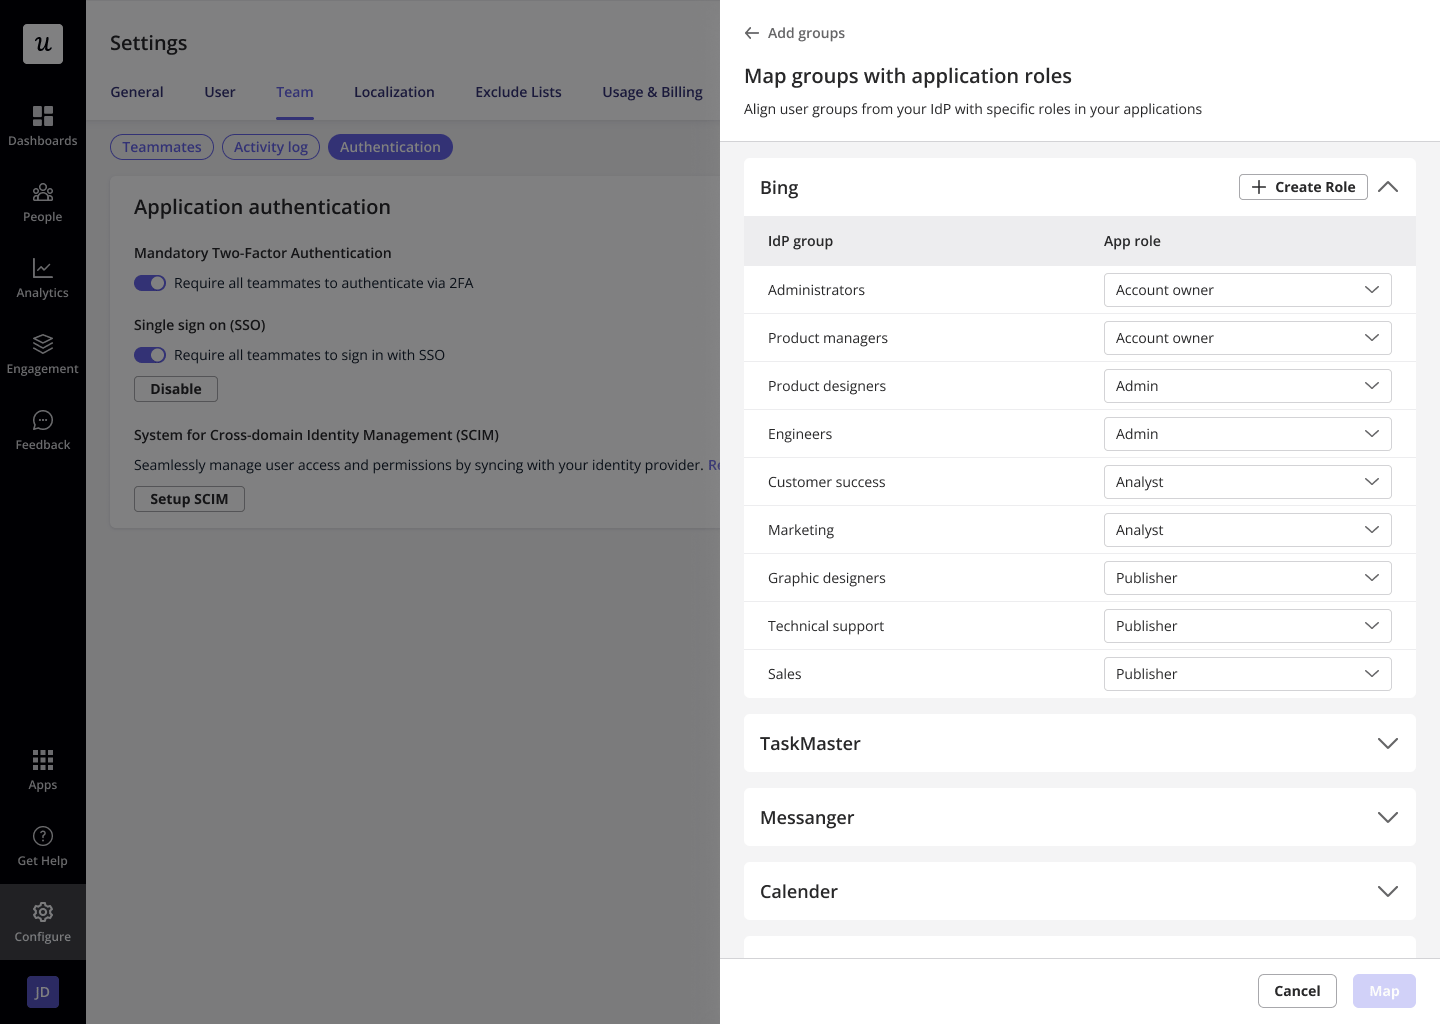Open App role dropdown for Administrators
The image size is (1440, 1024).
point(1247,290)
